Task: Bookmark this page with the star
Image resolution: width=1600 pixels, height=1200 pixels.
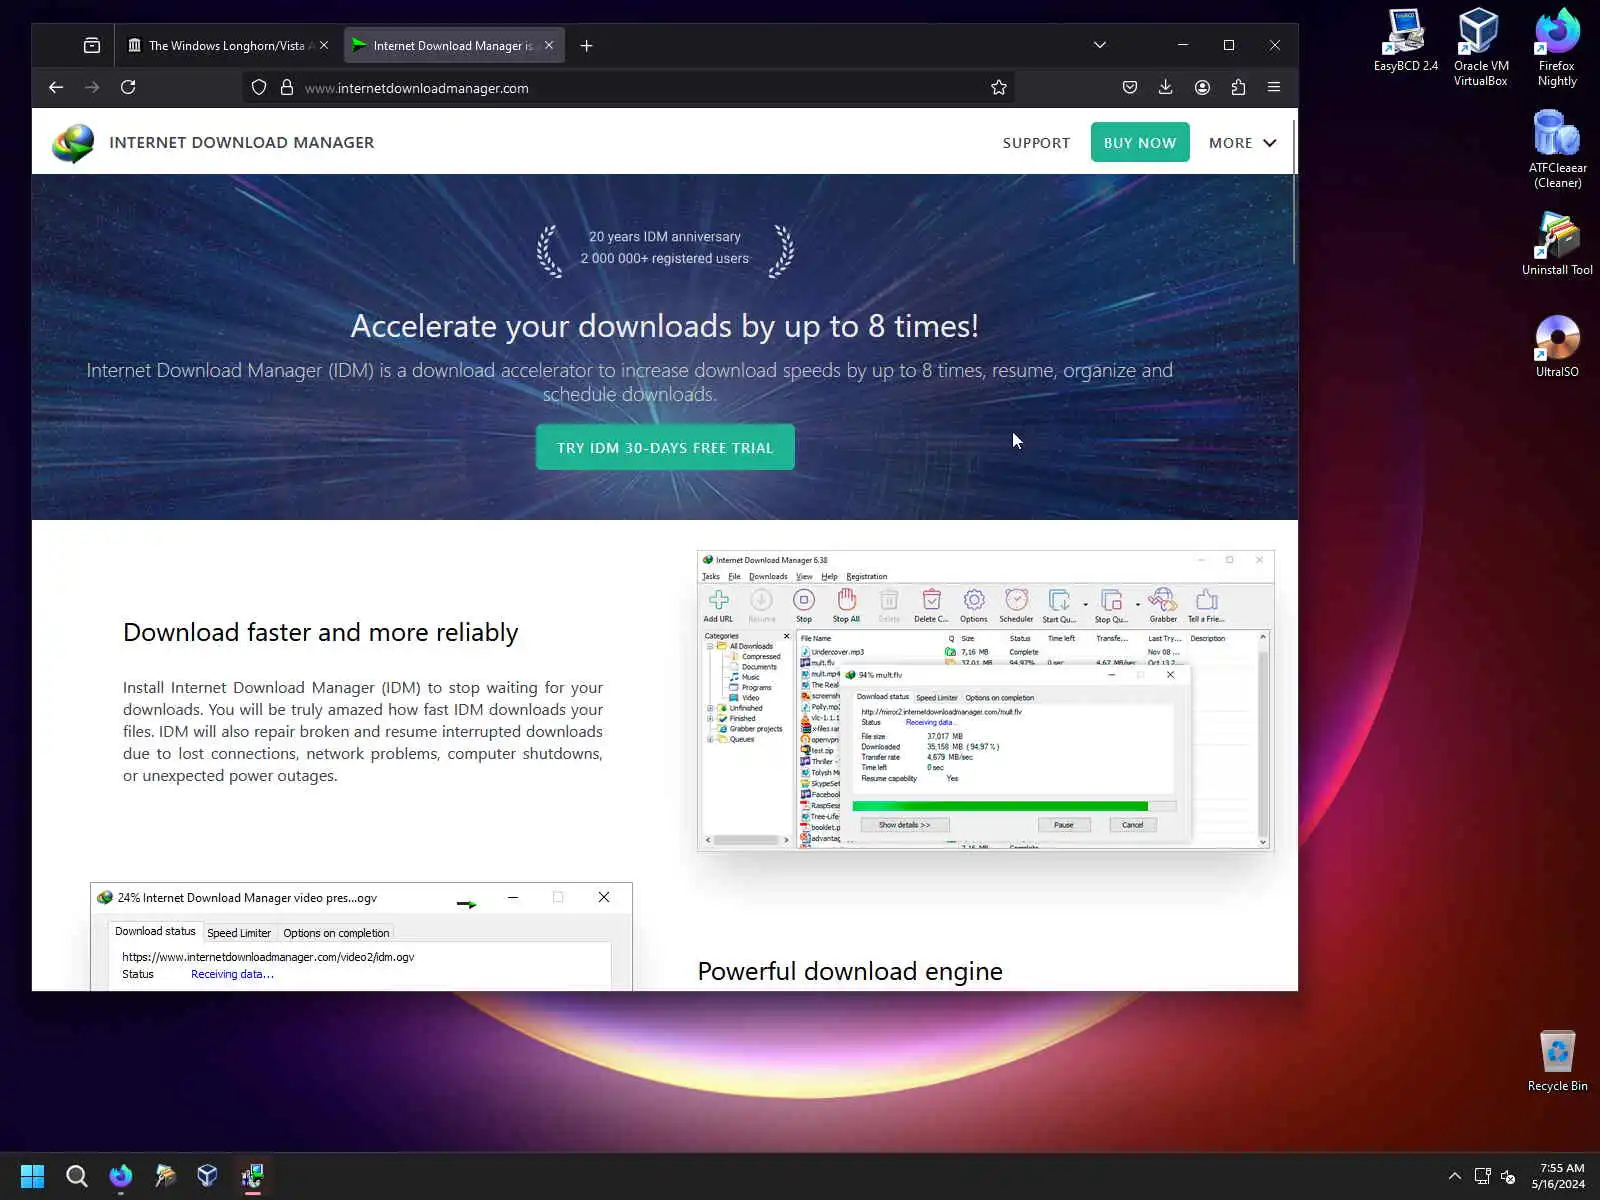Action: (x=999, y=88)
